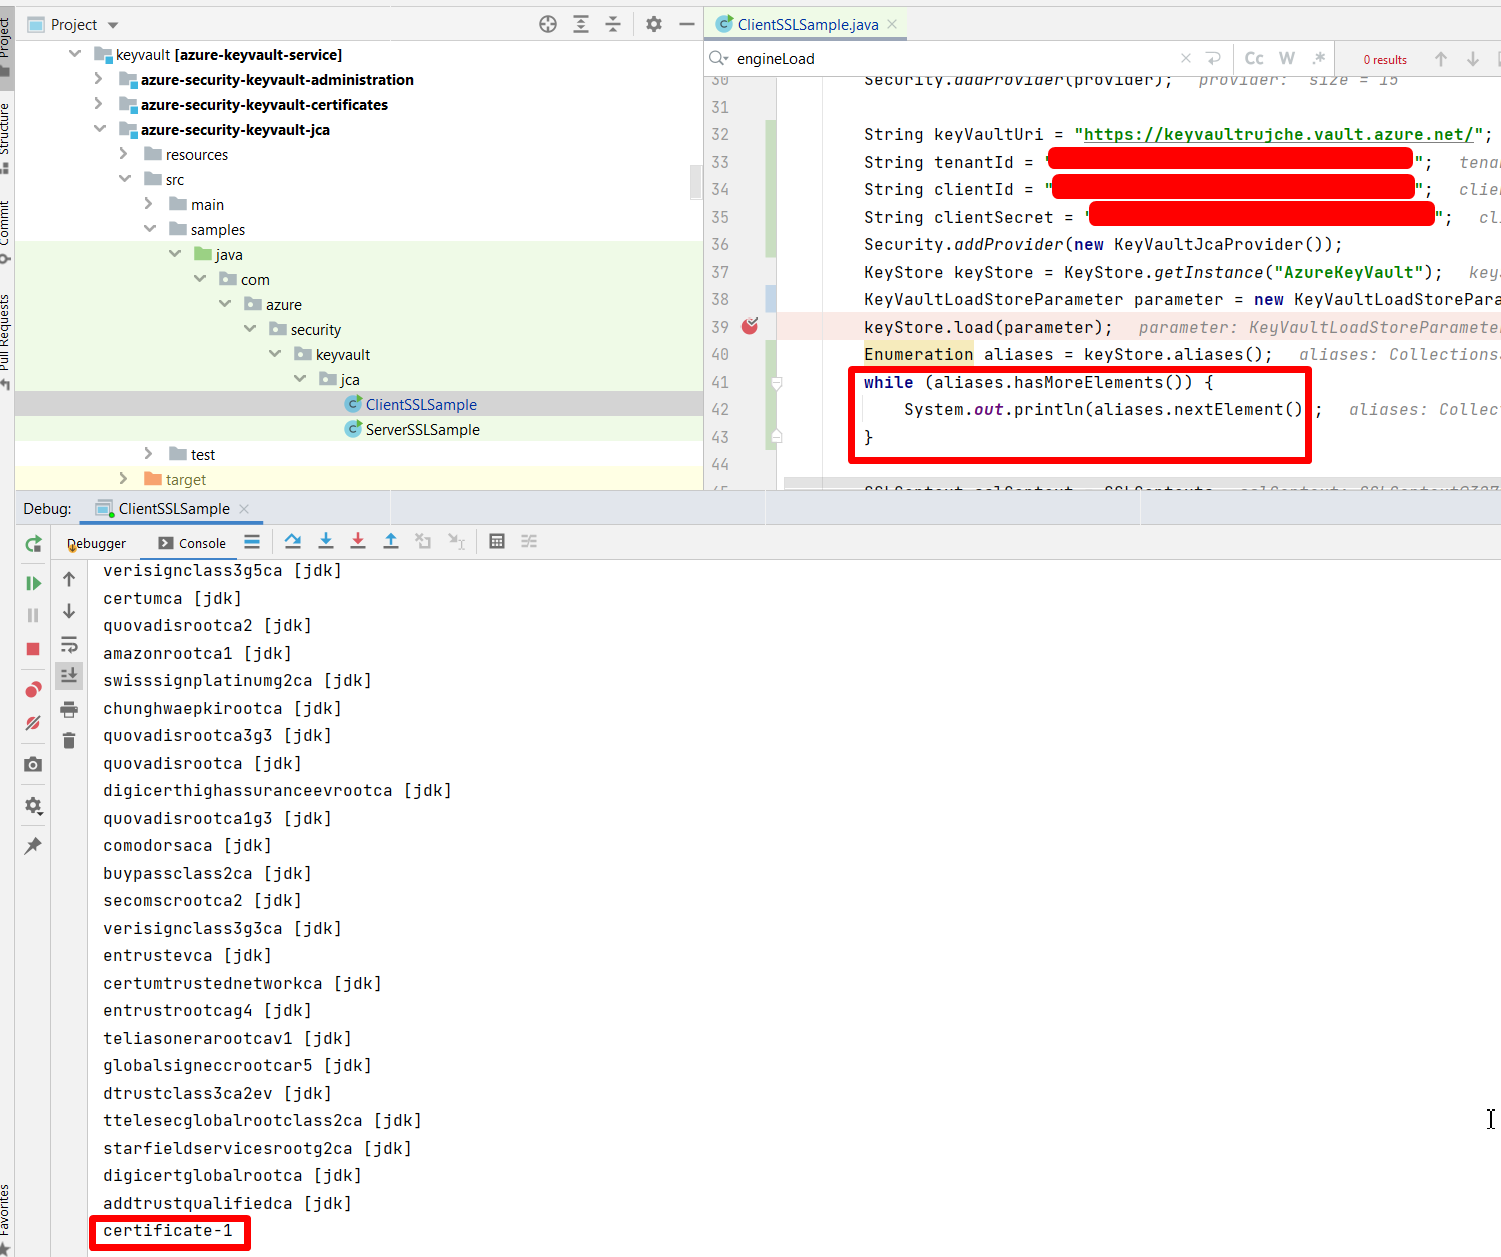
Task: Resume program execution
Action: [x=33, y=582]
